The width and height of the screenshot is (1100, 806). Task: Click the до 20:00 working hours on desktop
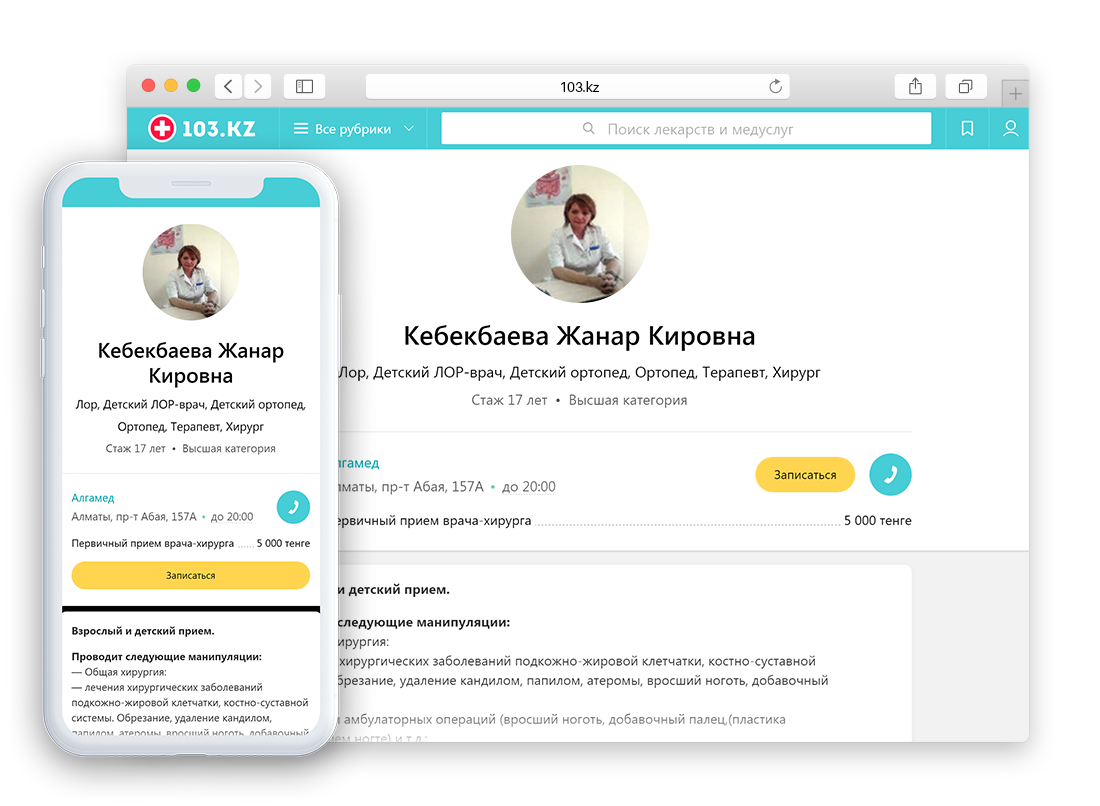tap(529, 487)
